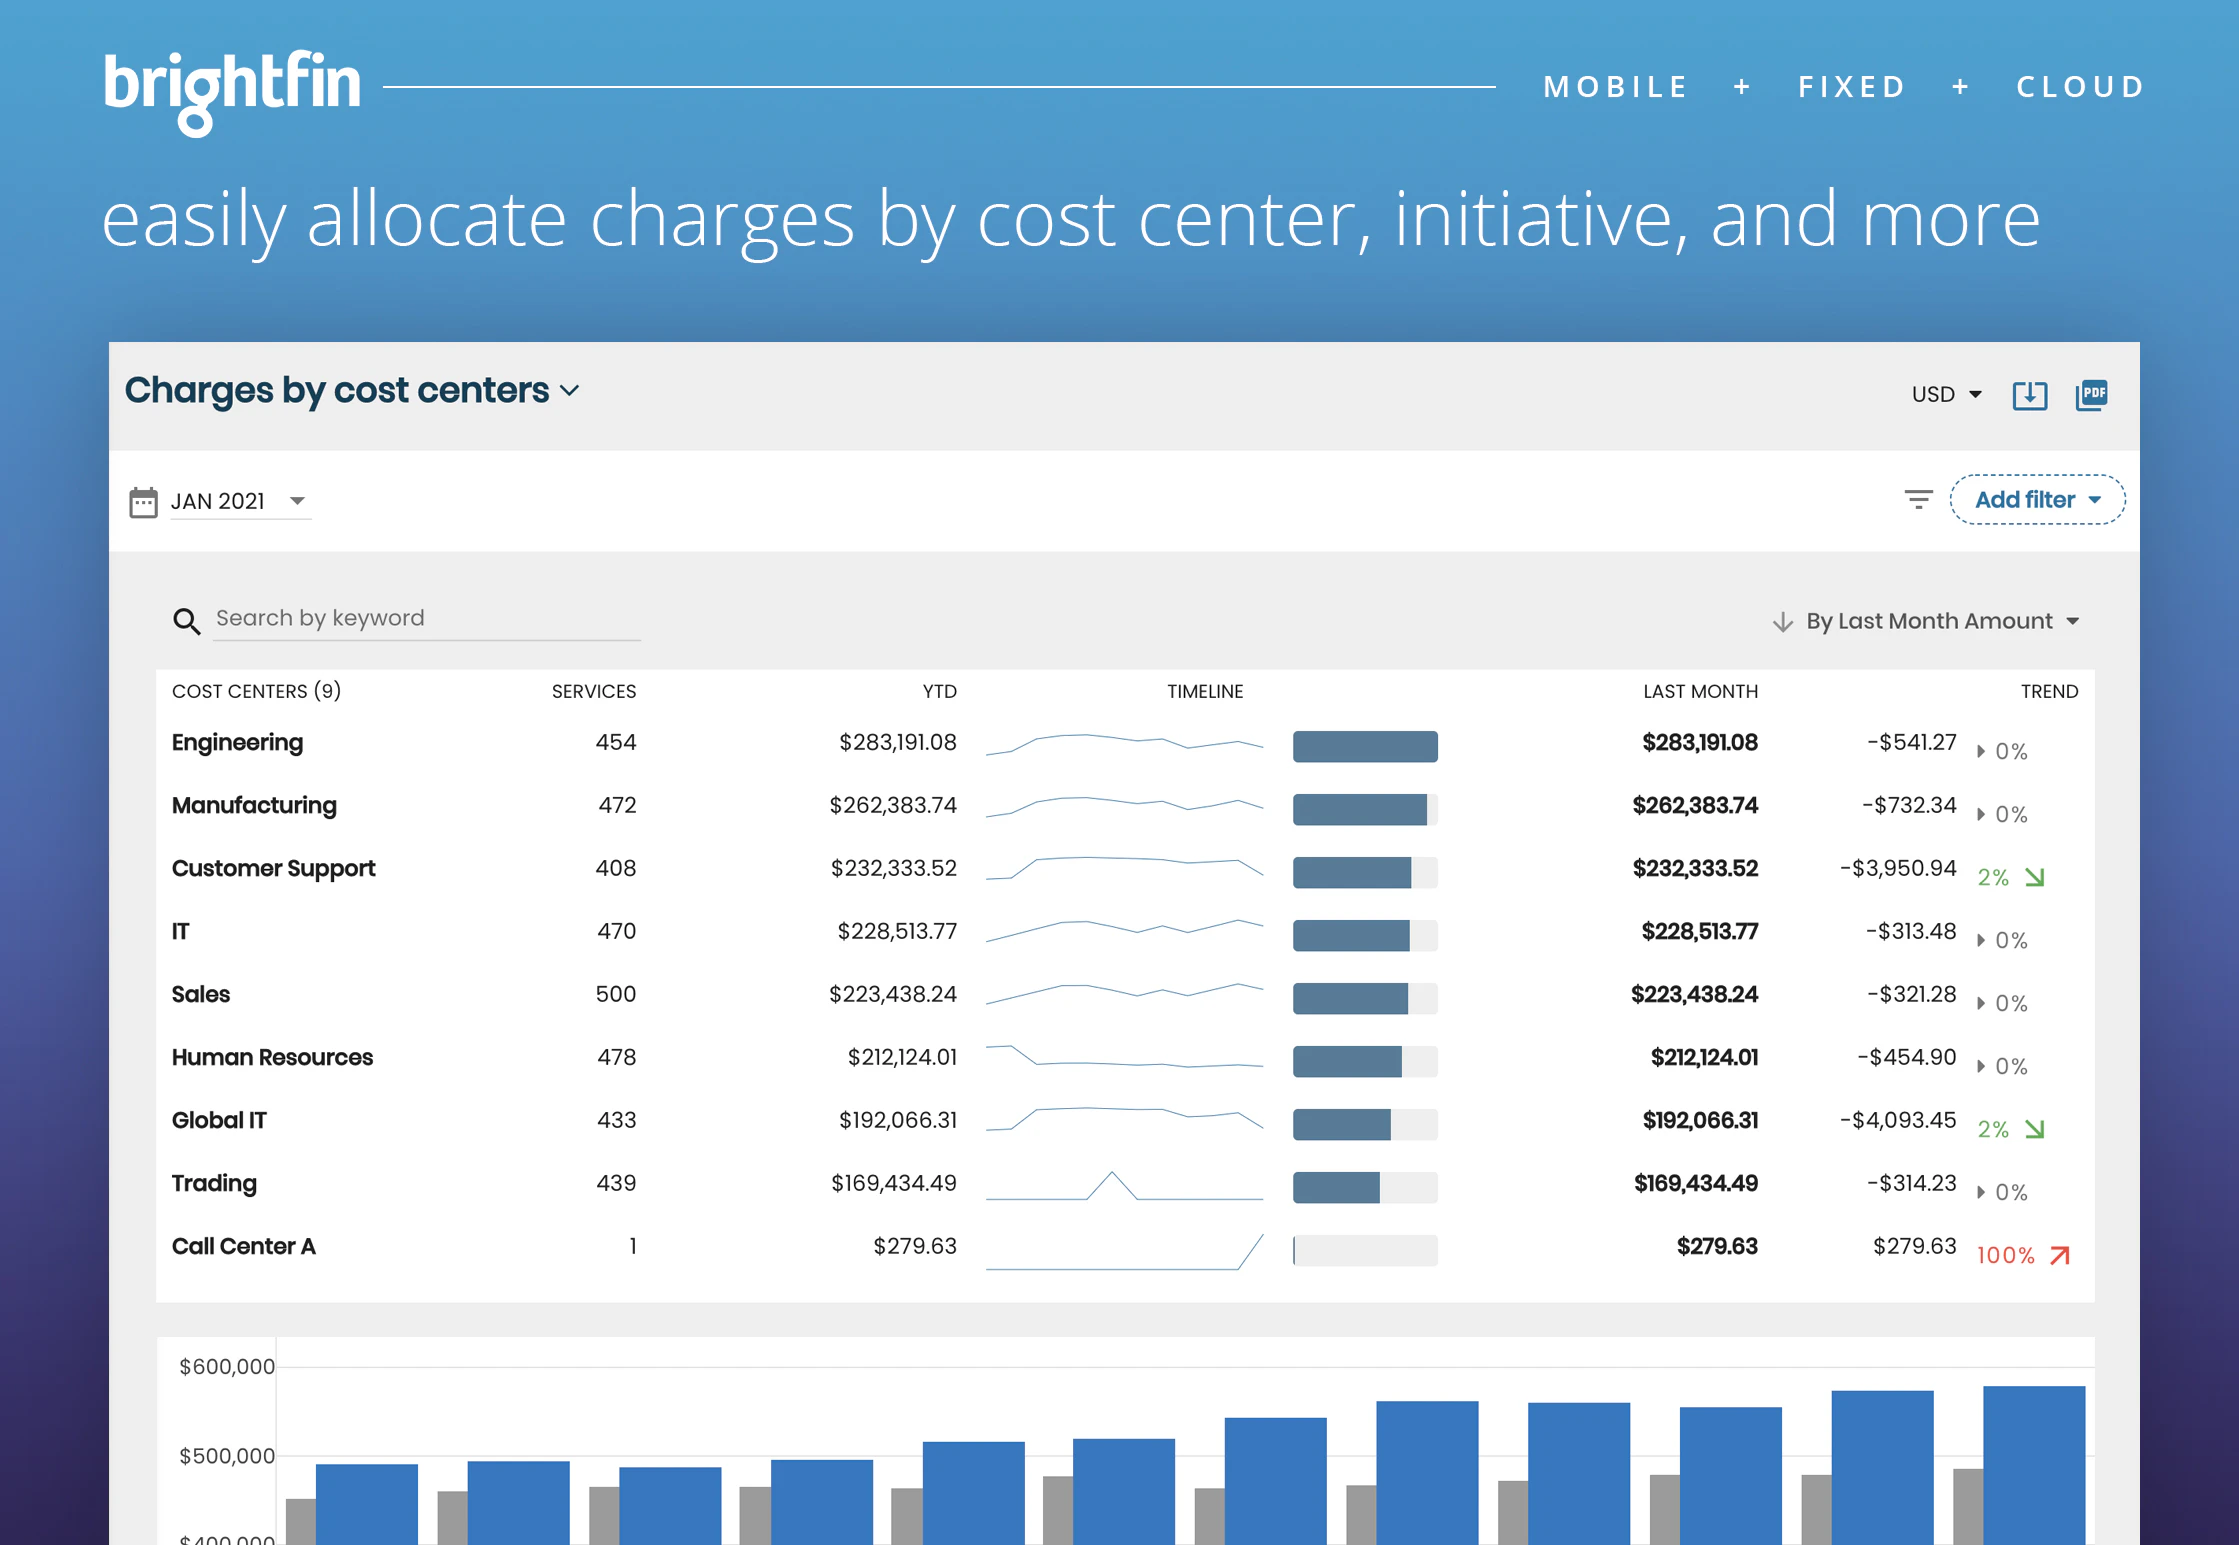Open the filter icon near Add filter
Viewport: 2239px width, 1545px height.
coord(1918,499)
